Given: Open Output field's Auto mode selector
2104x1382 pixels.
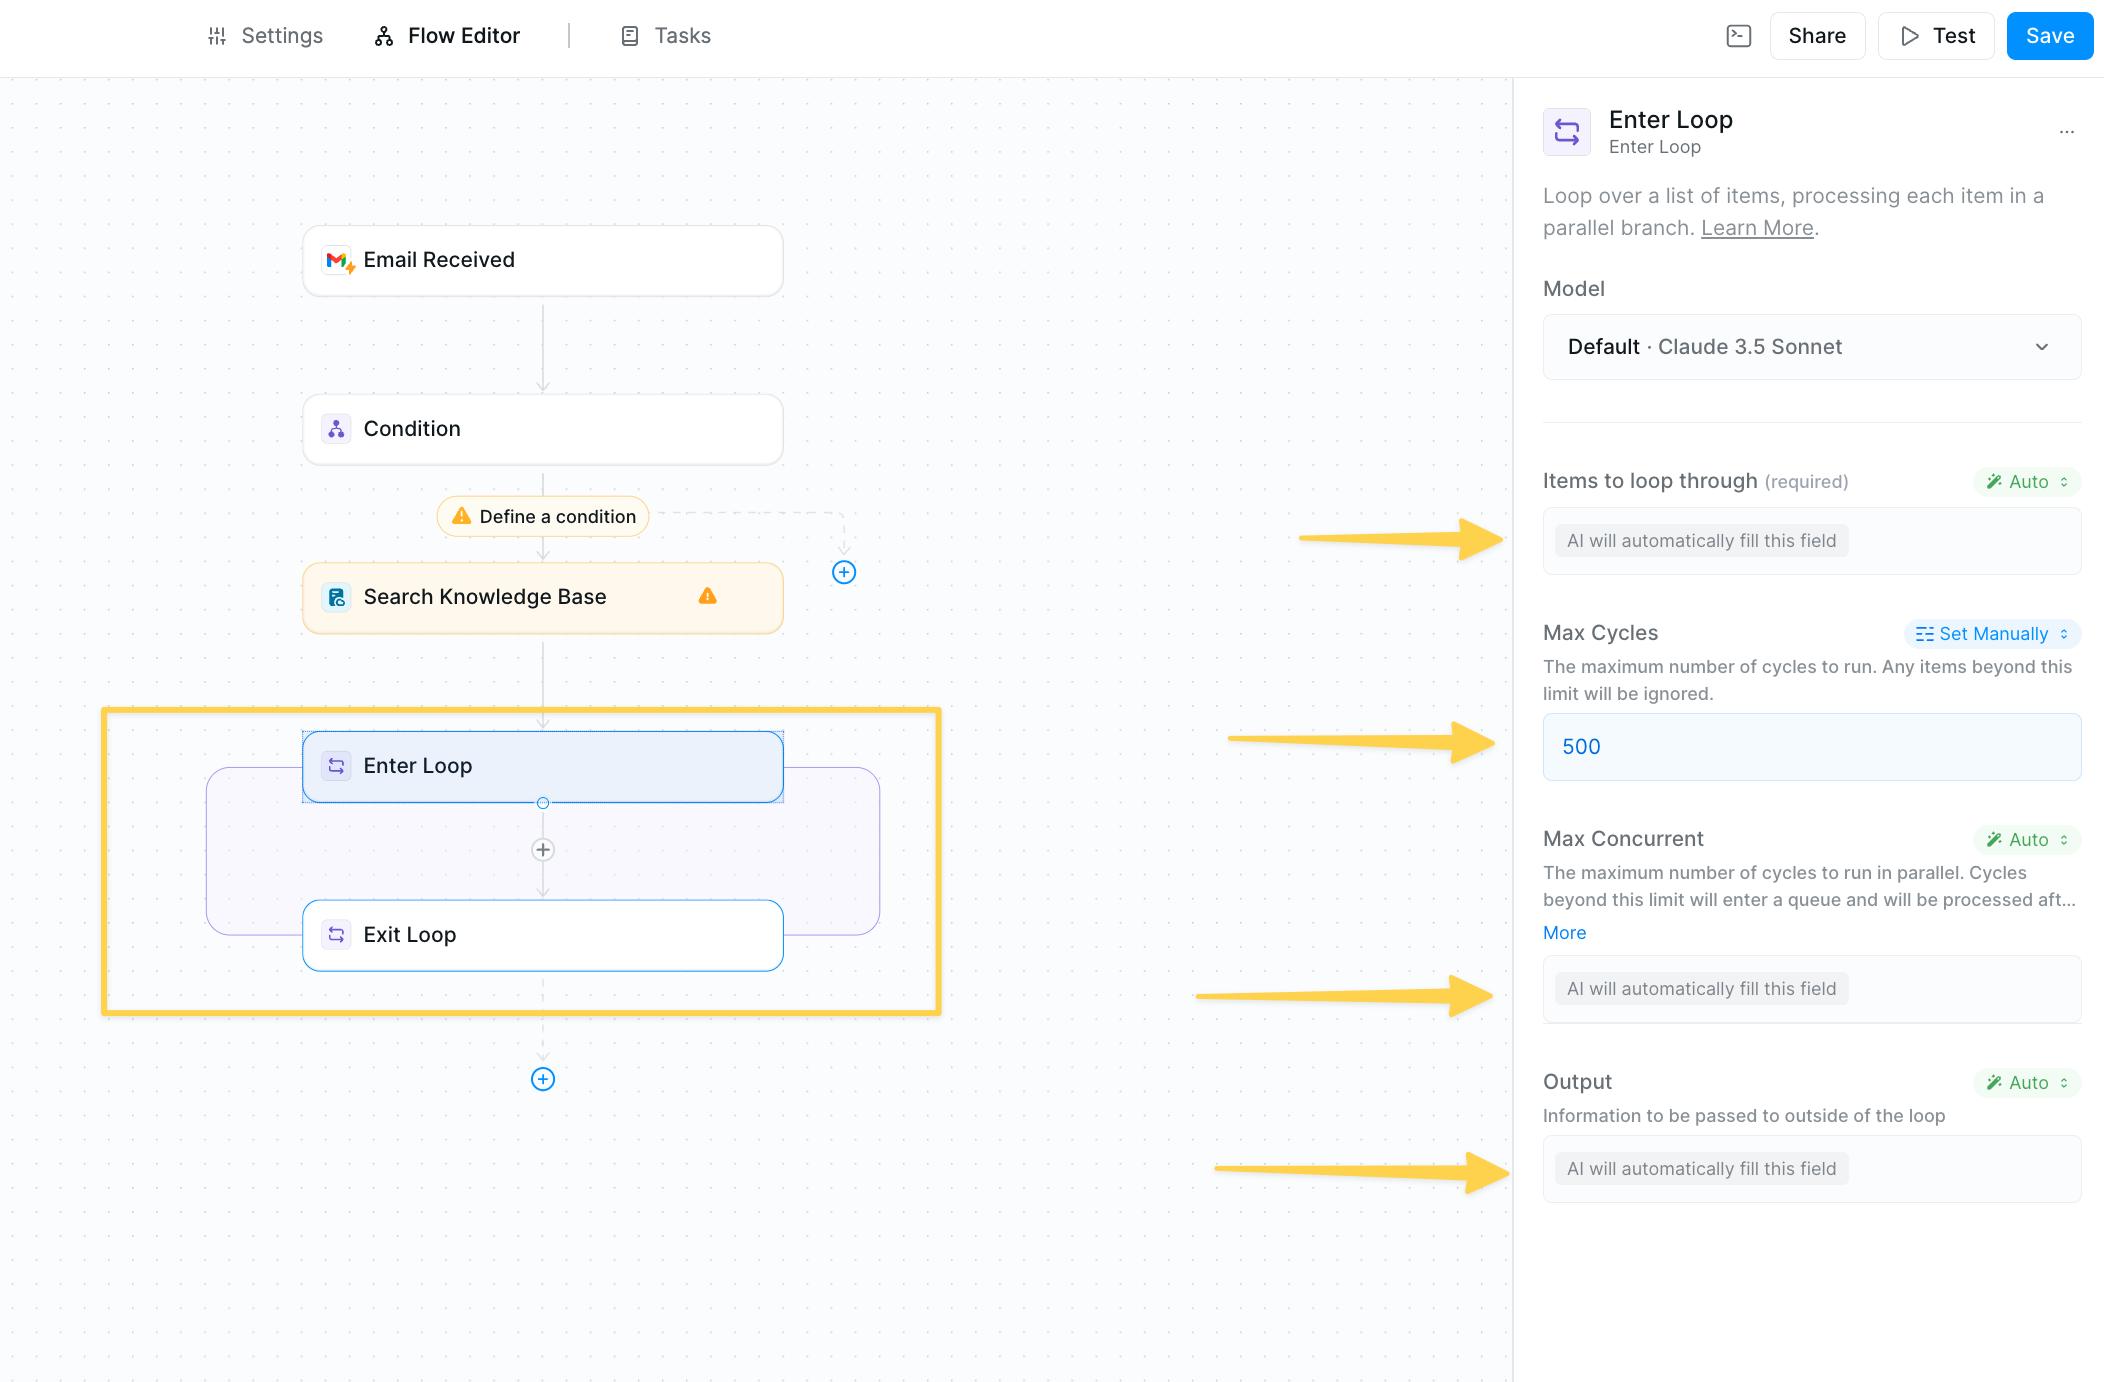Looking at the screenshot, I should click(2026, 1083).
